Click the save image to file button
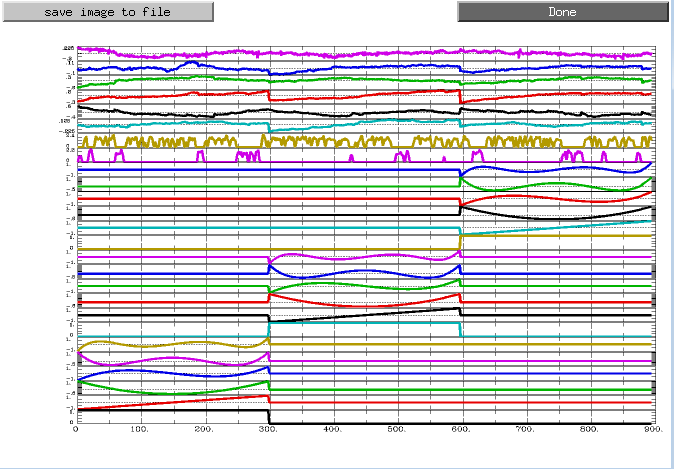The image size is (674, 469). point(108,12)
